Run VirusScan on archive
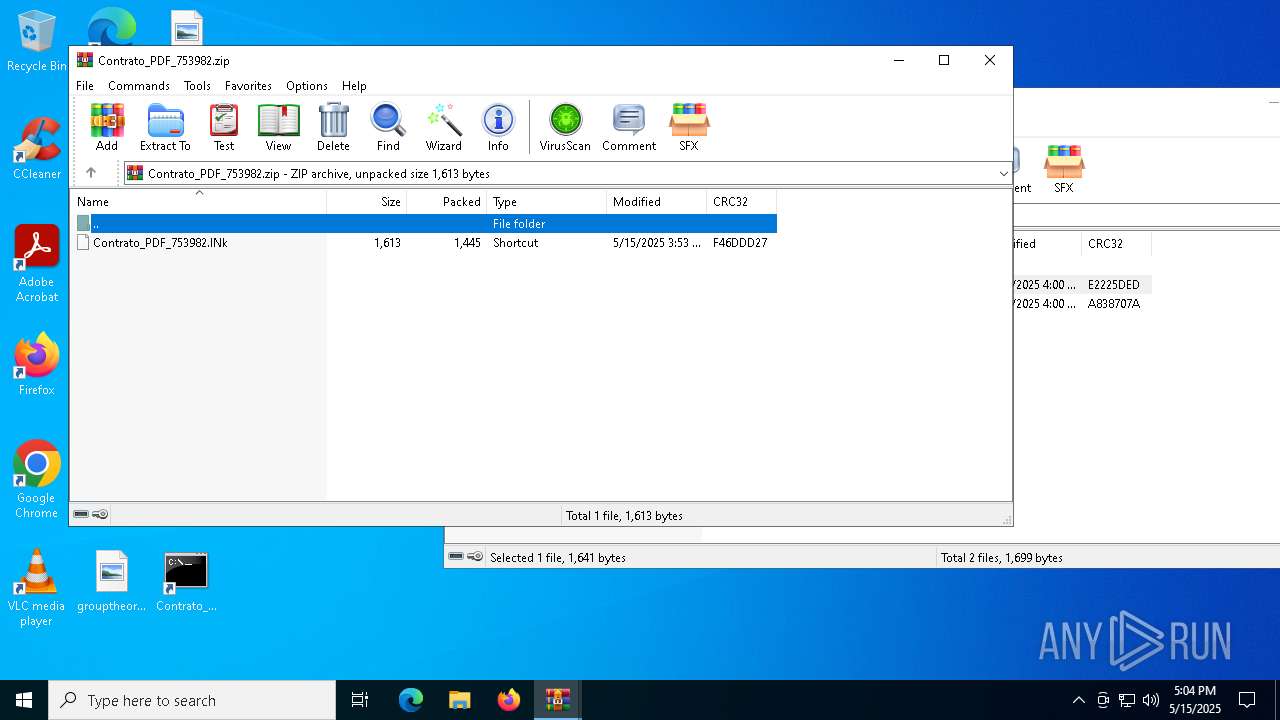Image resolution: width=1280 pixels, height=720 pixels. pos(565,127)
